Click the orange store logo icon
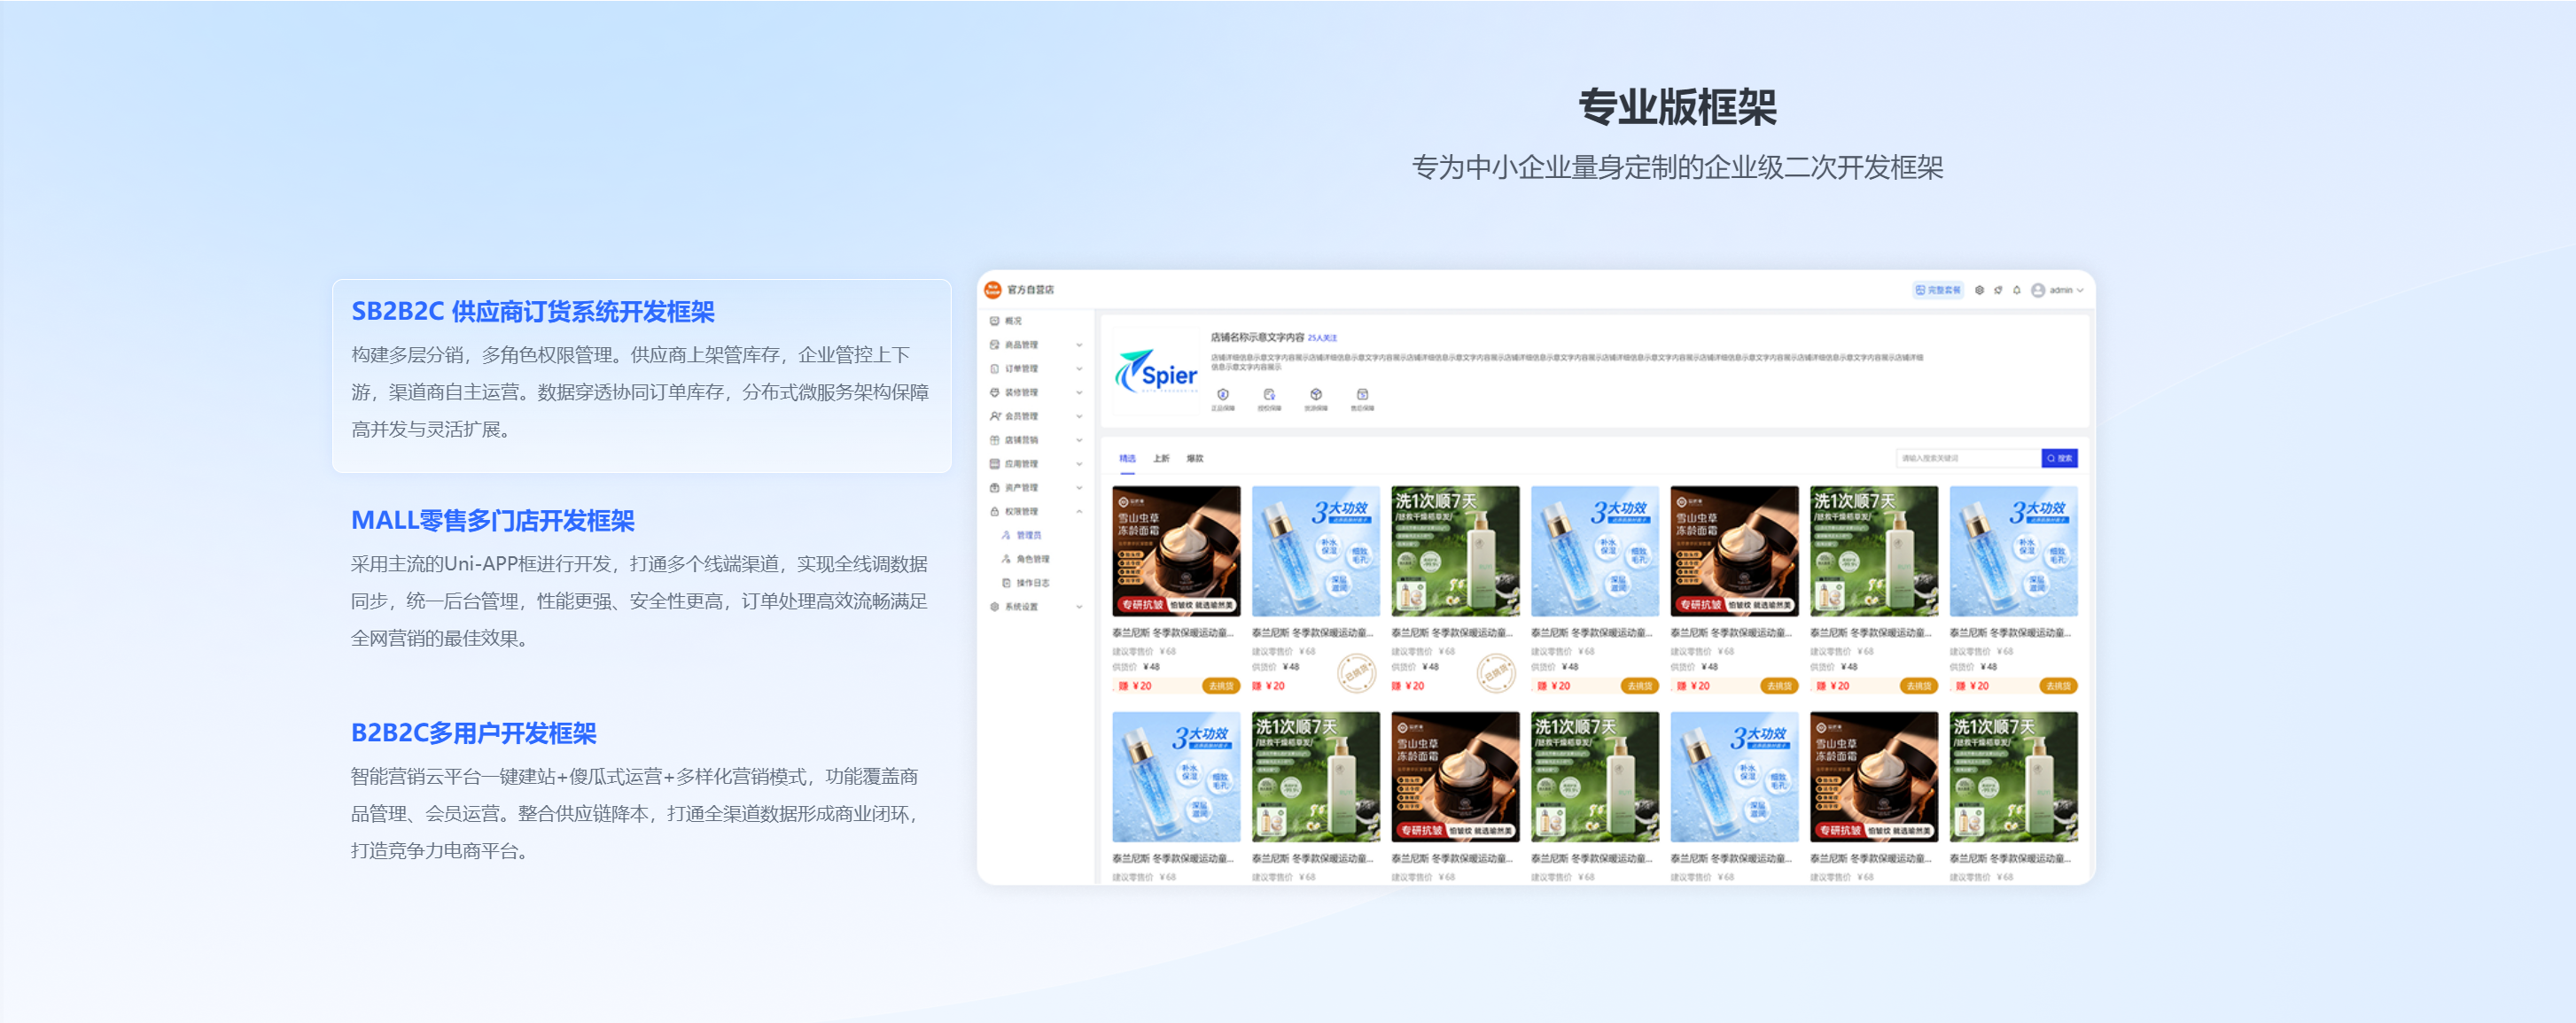Image resolution: width=2576 pixels, height=1023 pixels. [x=992, y=290]
